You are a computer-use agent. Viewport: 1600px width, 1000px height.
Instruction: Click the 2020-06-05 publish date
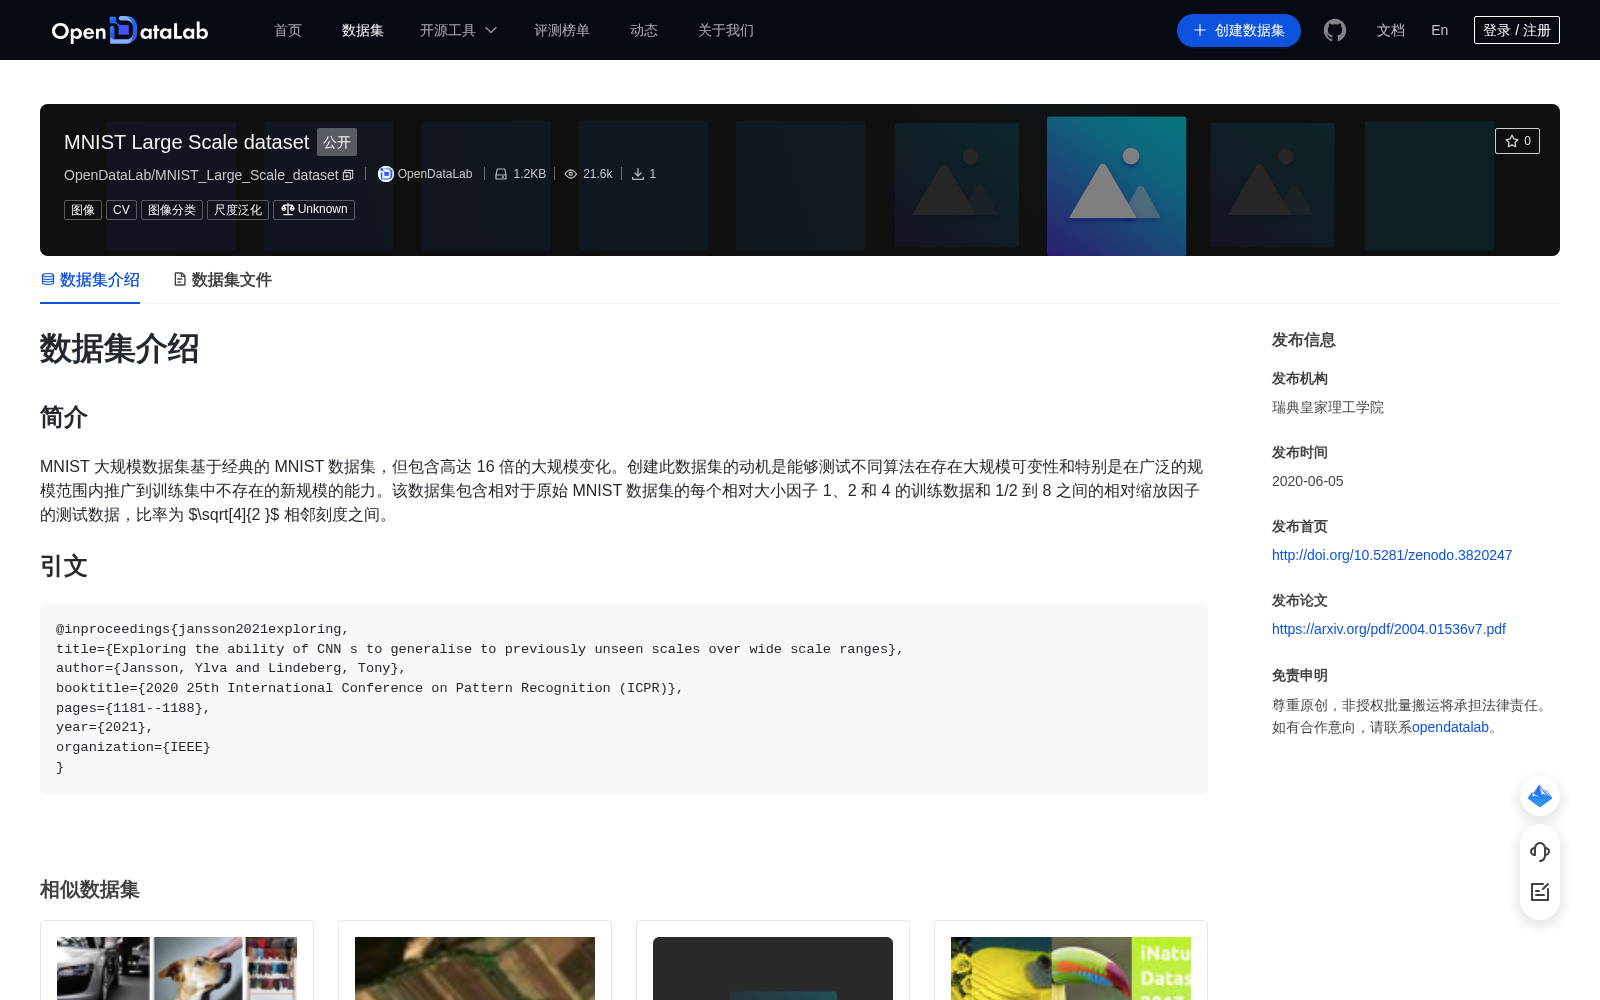[x=1308, y=481]
